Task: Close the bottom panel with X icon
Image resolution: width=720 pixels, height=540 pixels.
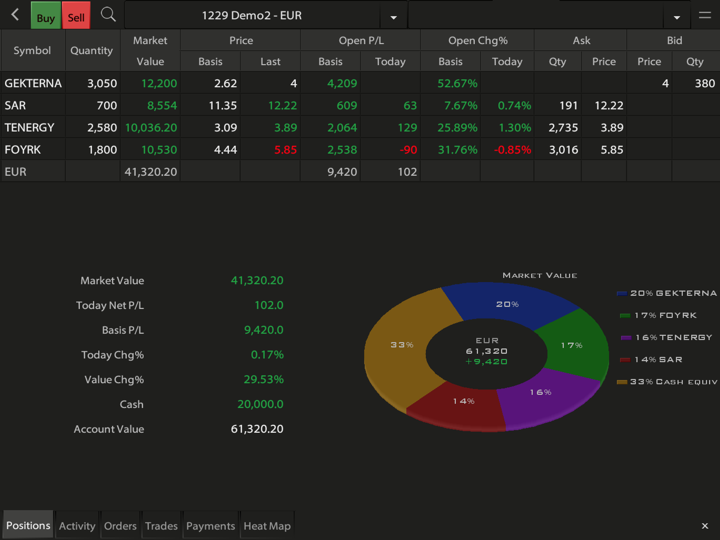Action: click(x=705, y=526)
